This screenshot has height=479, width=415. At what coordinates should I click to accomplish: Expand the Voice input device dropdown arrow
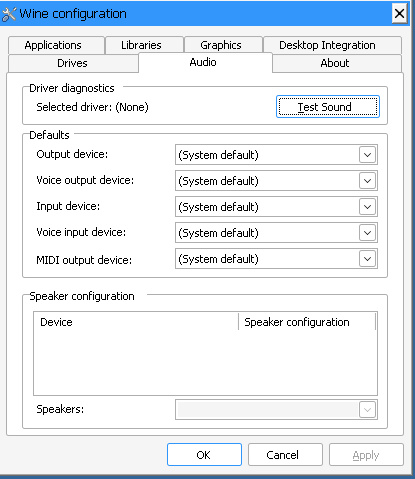tap(367, 233)
